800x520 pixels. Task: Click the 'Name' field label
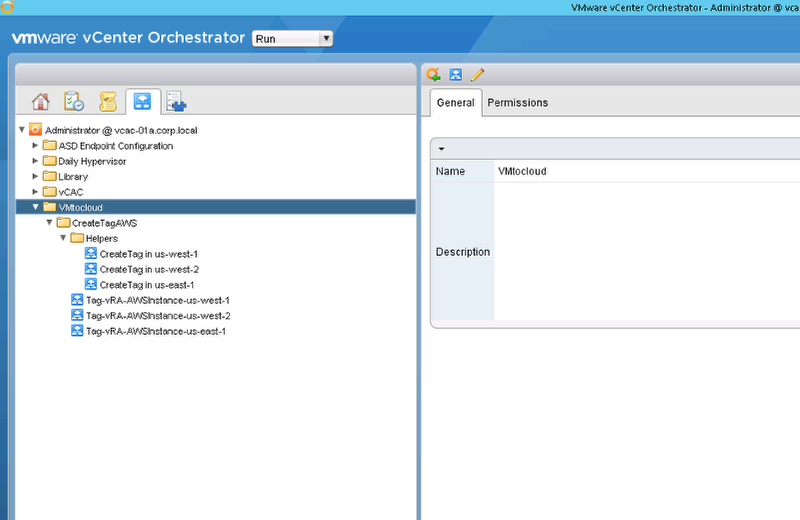click(x=450, y=171)
